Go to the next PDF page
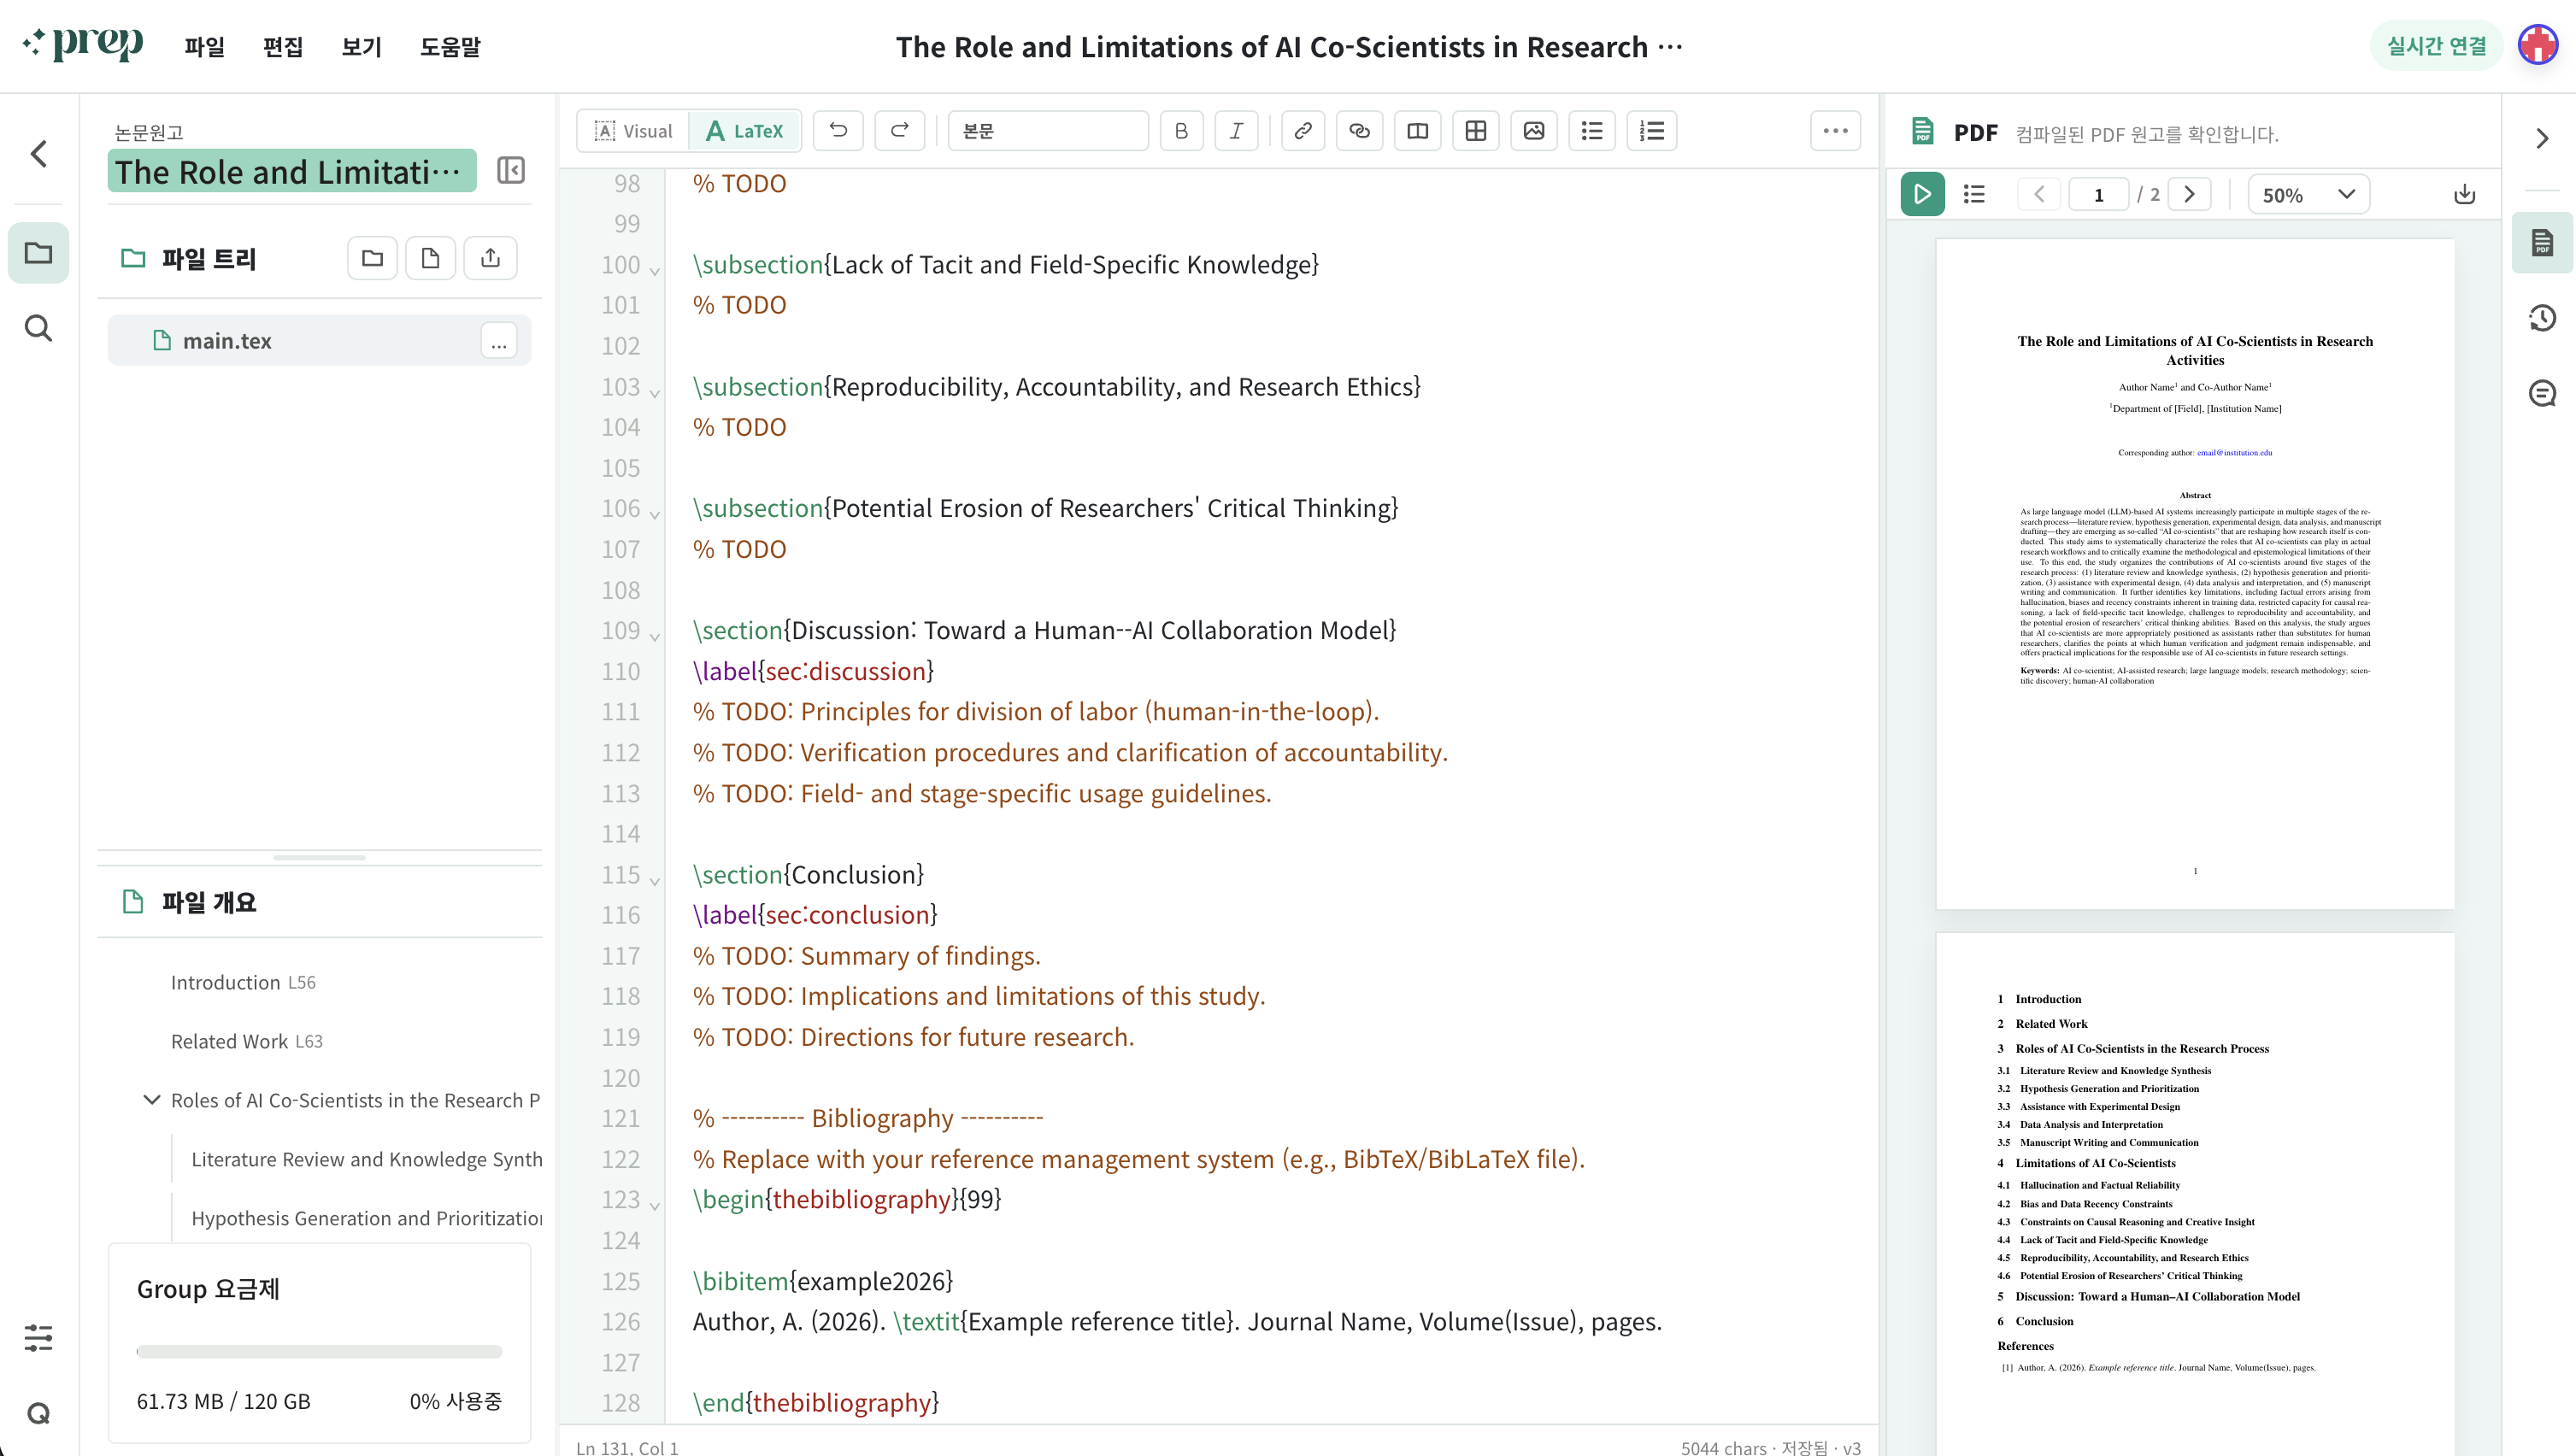The width and height of the screenshot is (2576, 1456). pyautogui.click(x=2189, y=194)
